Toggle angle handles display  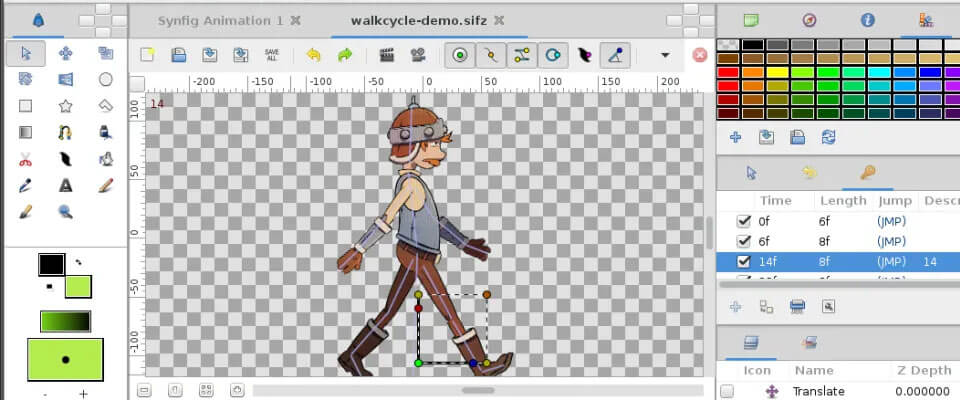pyautogui.click(x=615, y=55)
